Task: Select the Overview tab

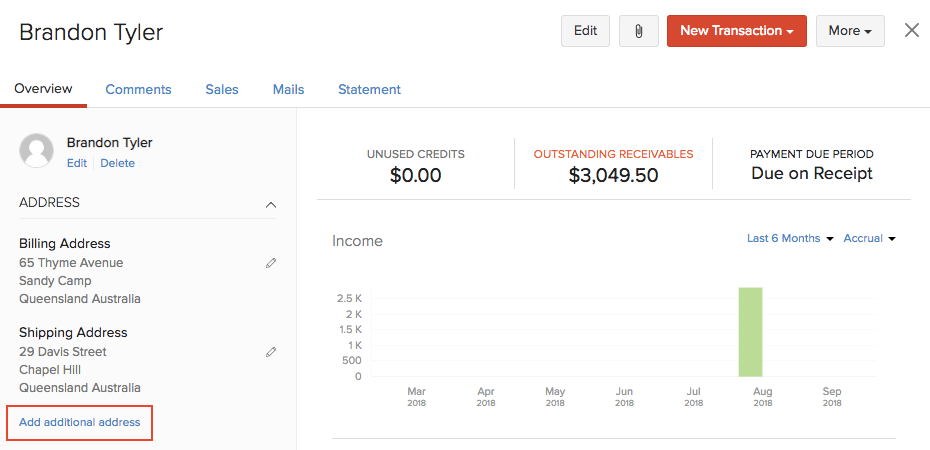Action: [43, 89]
